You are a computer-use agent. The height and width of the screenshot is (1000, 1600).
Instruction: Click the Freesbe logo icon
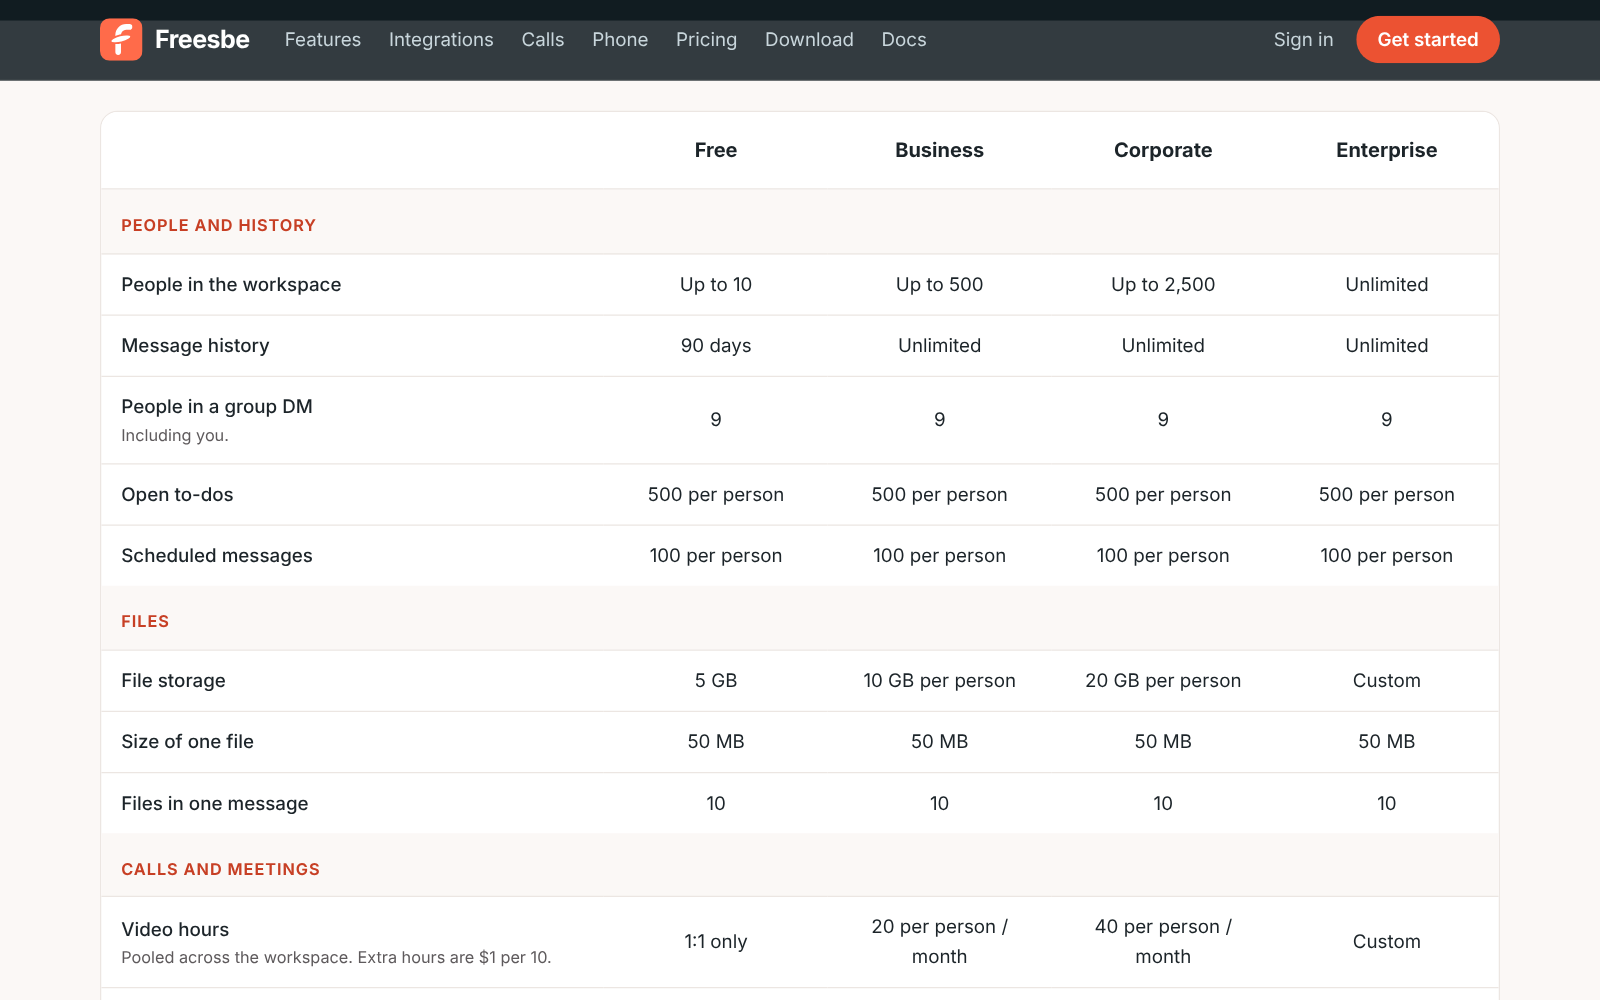pos(121,40)
